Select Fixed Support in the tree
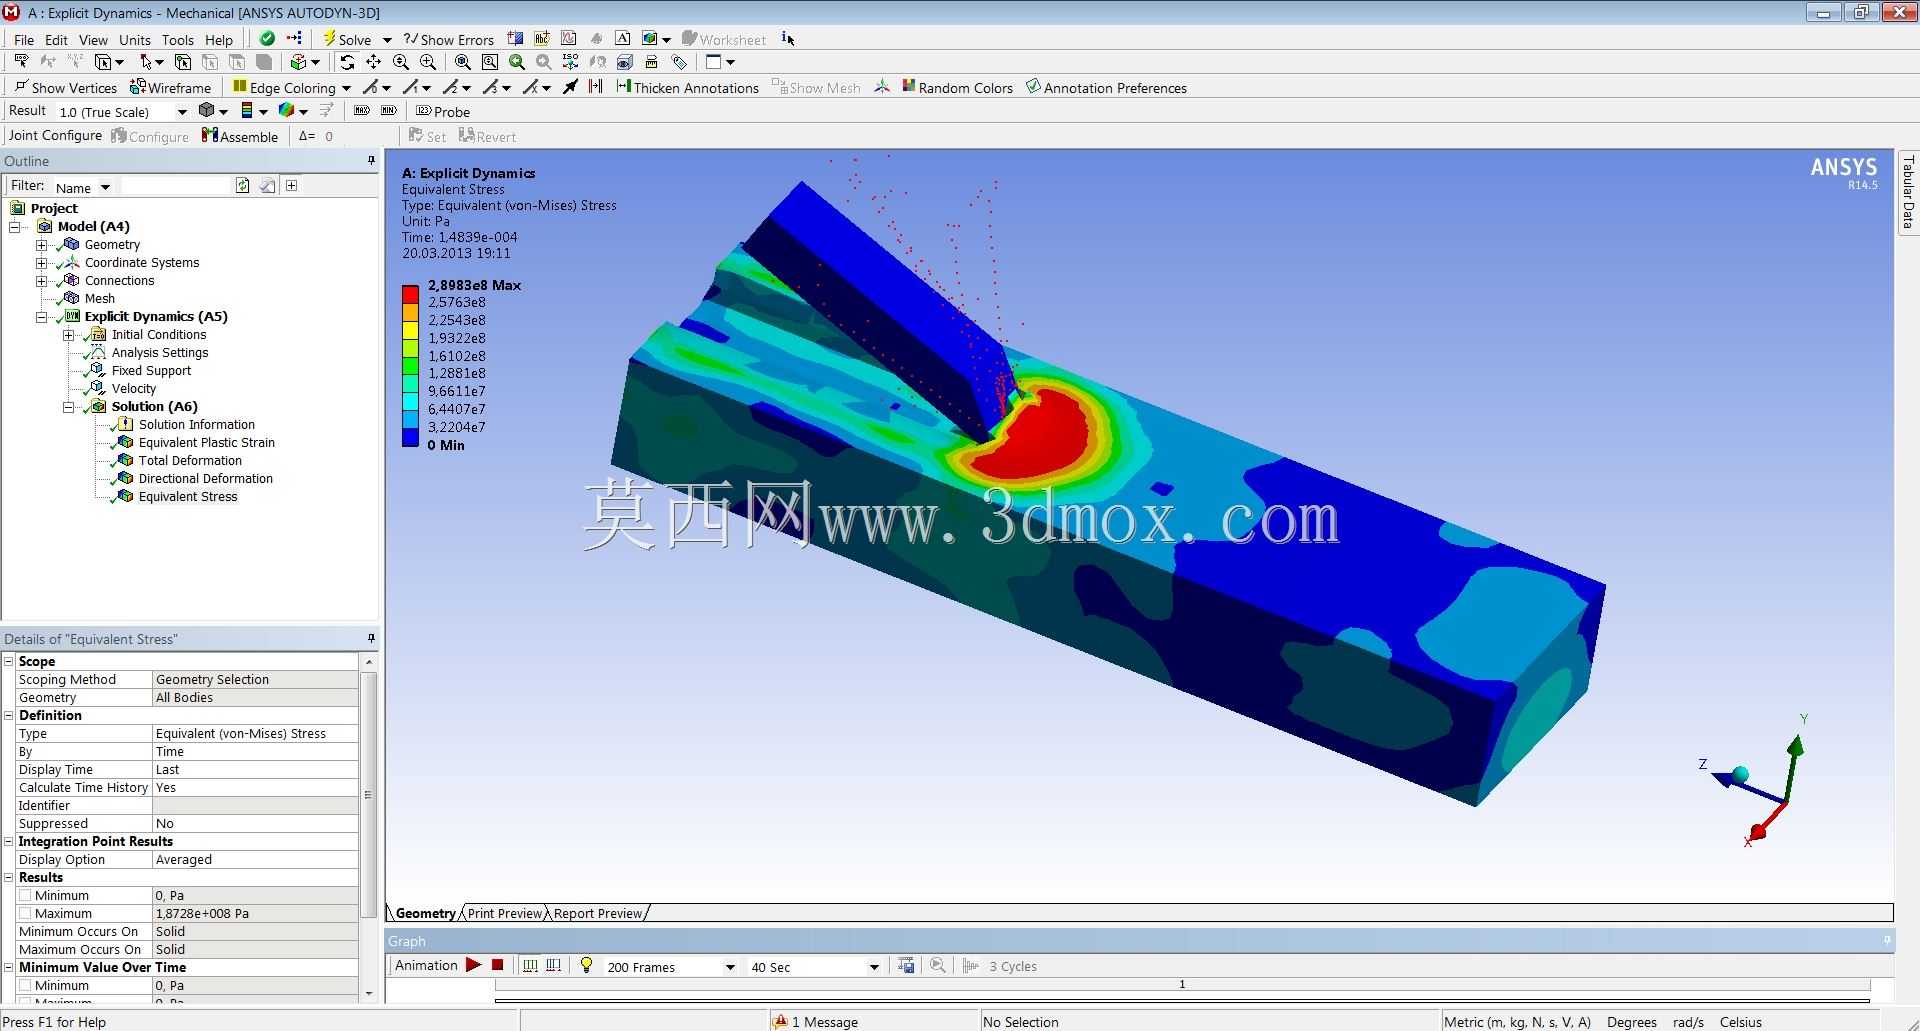The width and height of the screenshot is (1920, 1031). pyautogui.click(x=151, y=371)
